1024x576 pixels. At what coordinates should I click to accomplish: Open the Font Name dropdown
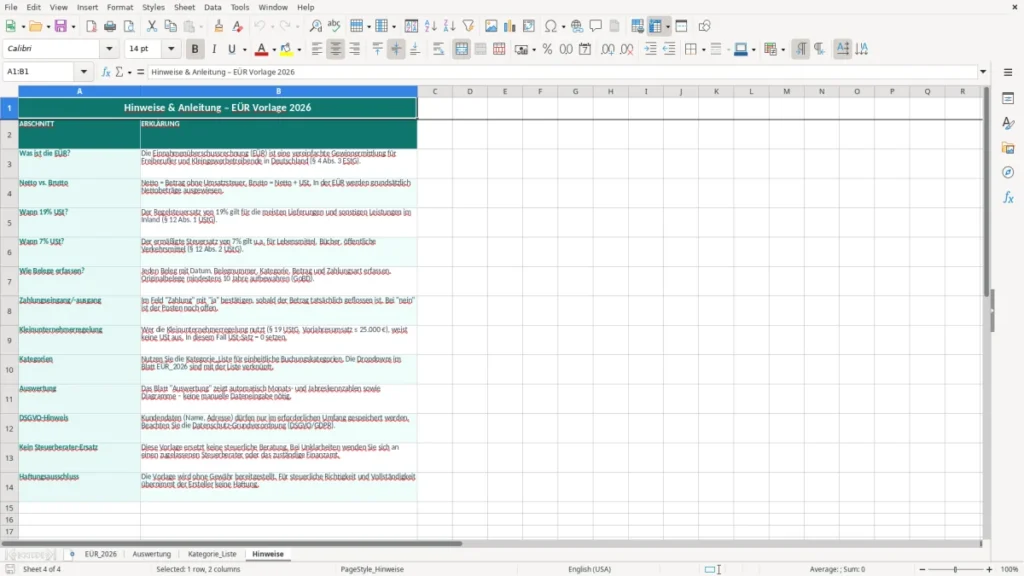click(x=109, y=48)
